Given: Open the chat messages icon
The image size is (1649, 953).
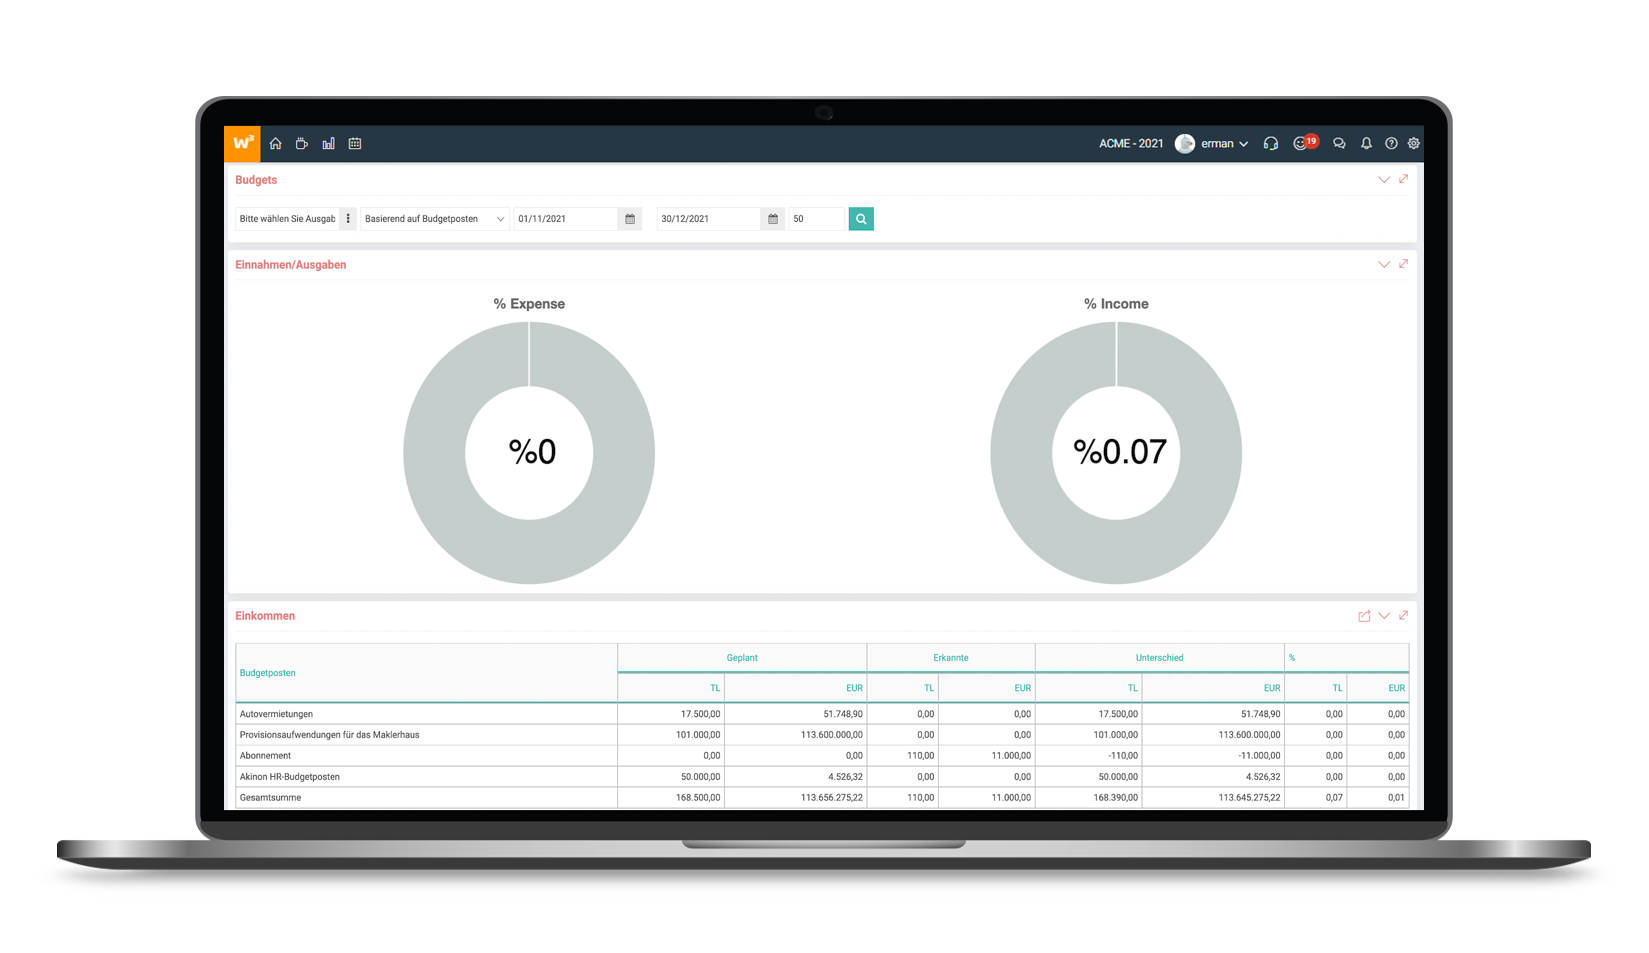Looking at the screenshot, I should click(1339, 144).
